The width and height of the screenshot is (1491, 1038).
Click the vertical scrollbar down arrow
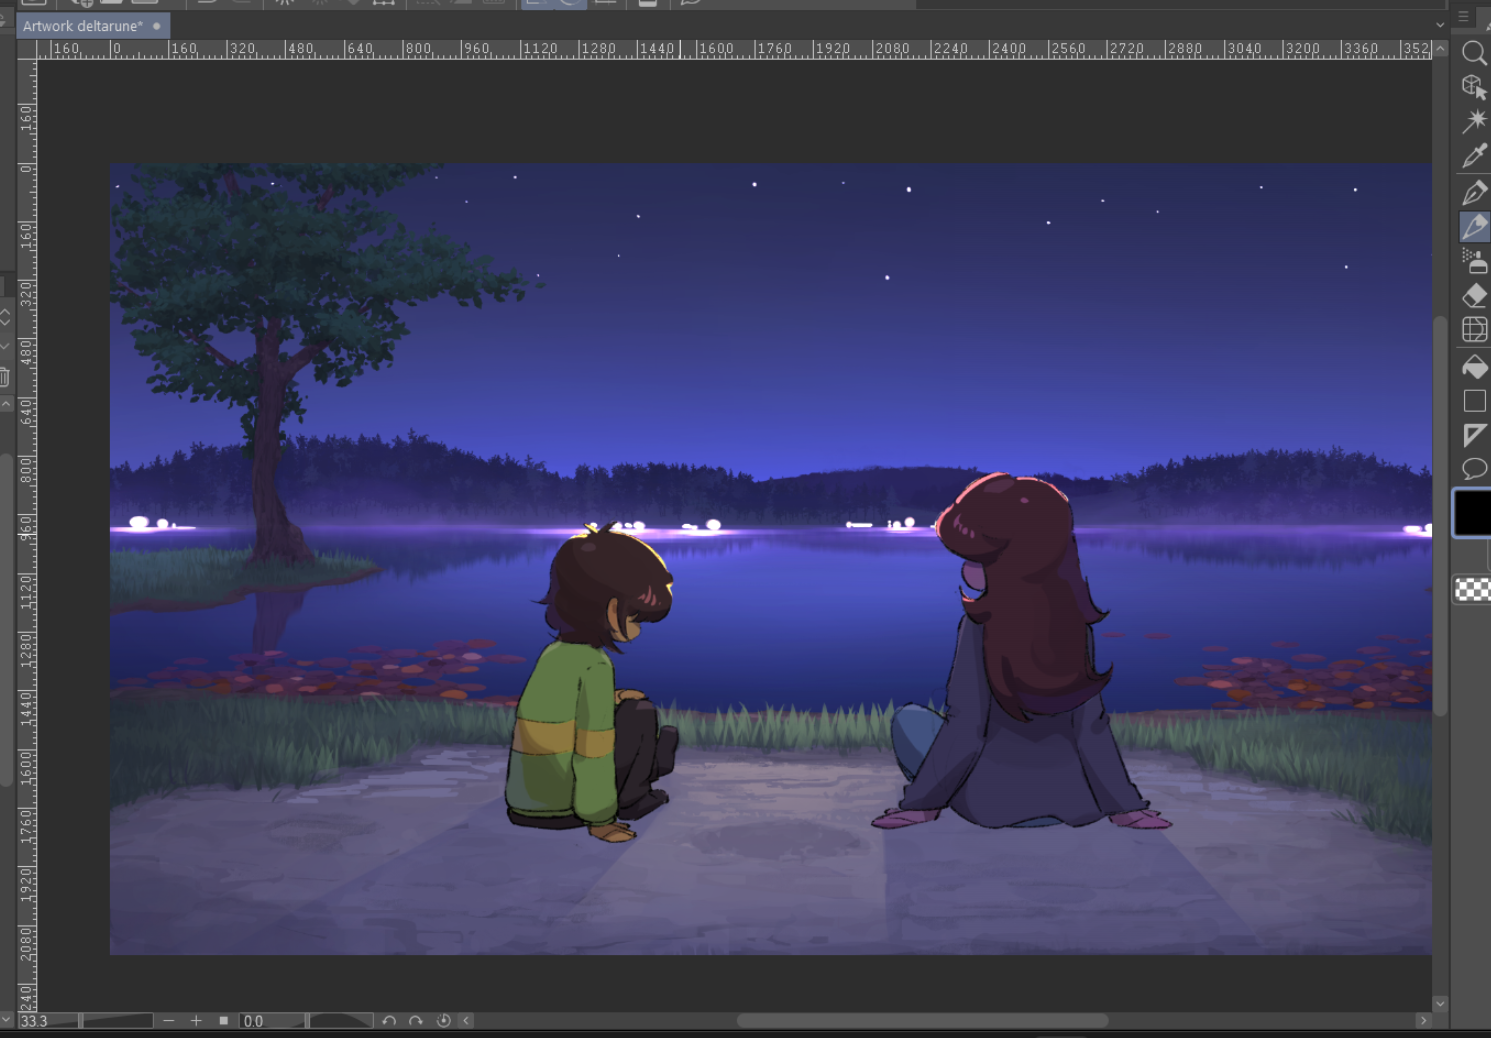click(1440, 1003)
